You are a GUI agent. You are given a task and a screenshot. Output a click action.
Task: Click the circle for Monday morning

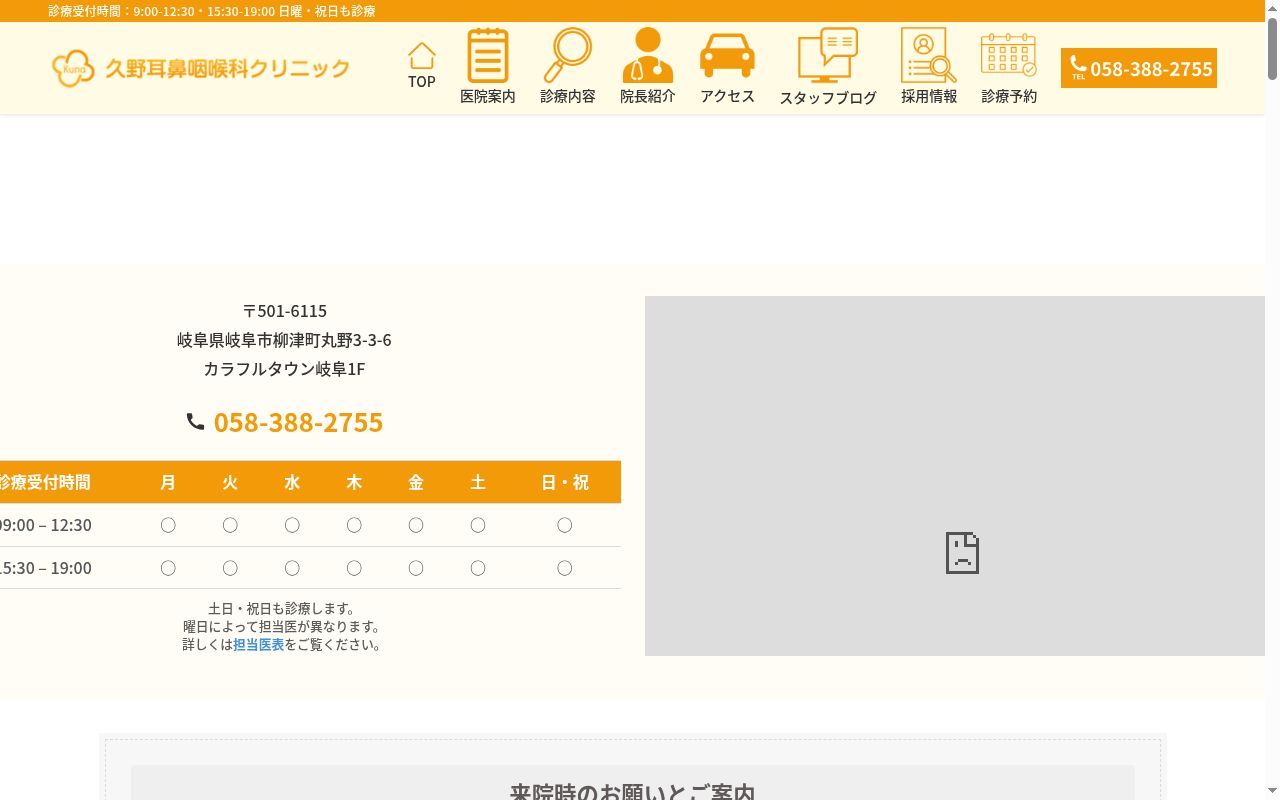168,525
